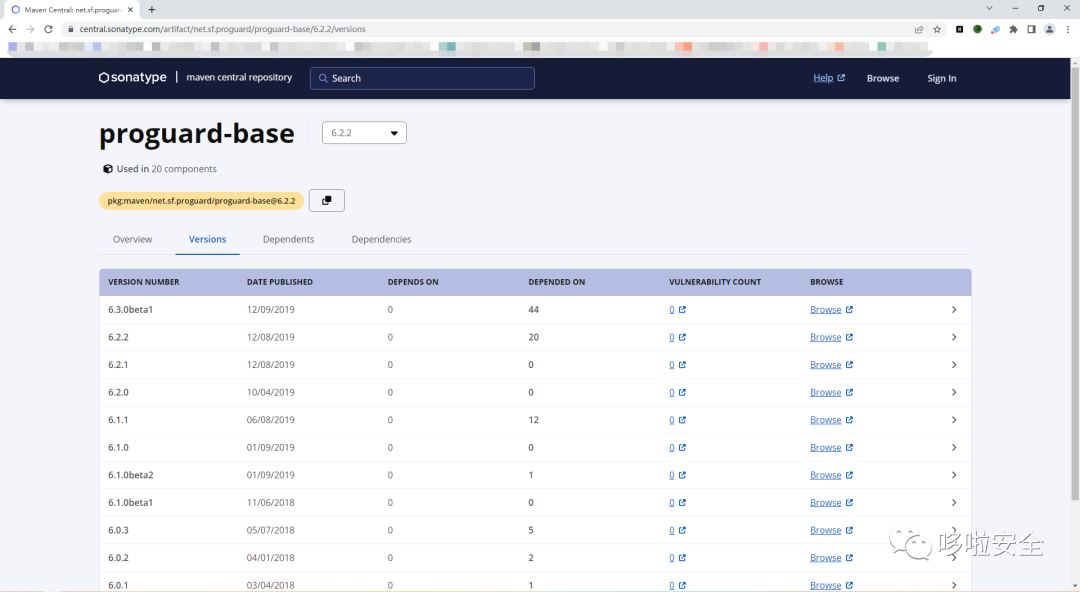The image size is (1080, 592).
Task: Expand row chevron for version 6.3.0beta1
Action: [954, 309]
